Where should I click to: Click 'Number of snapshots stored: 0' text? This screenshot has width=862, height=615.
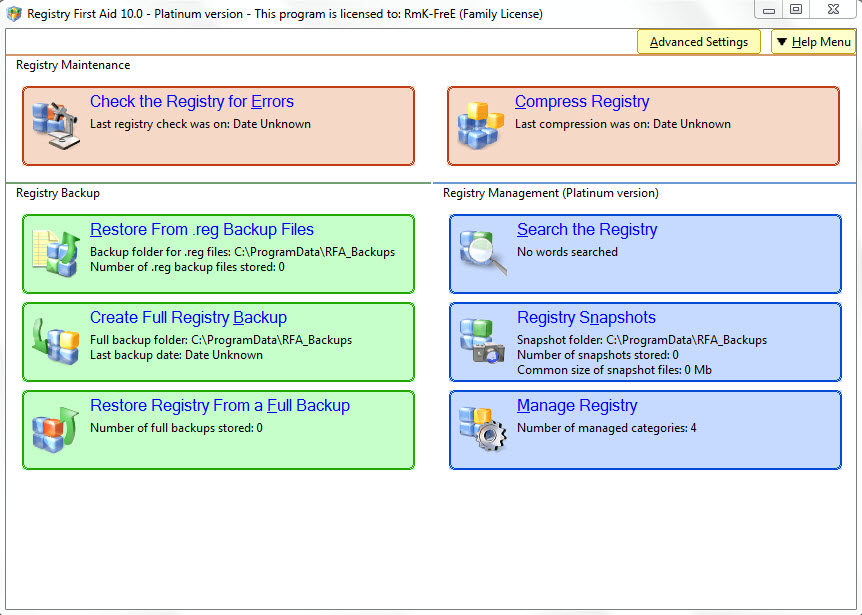pos(598,355)
